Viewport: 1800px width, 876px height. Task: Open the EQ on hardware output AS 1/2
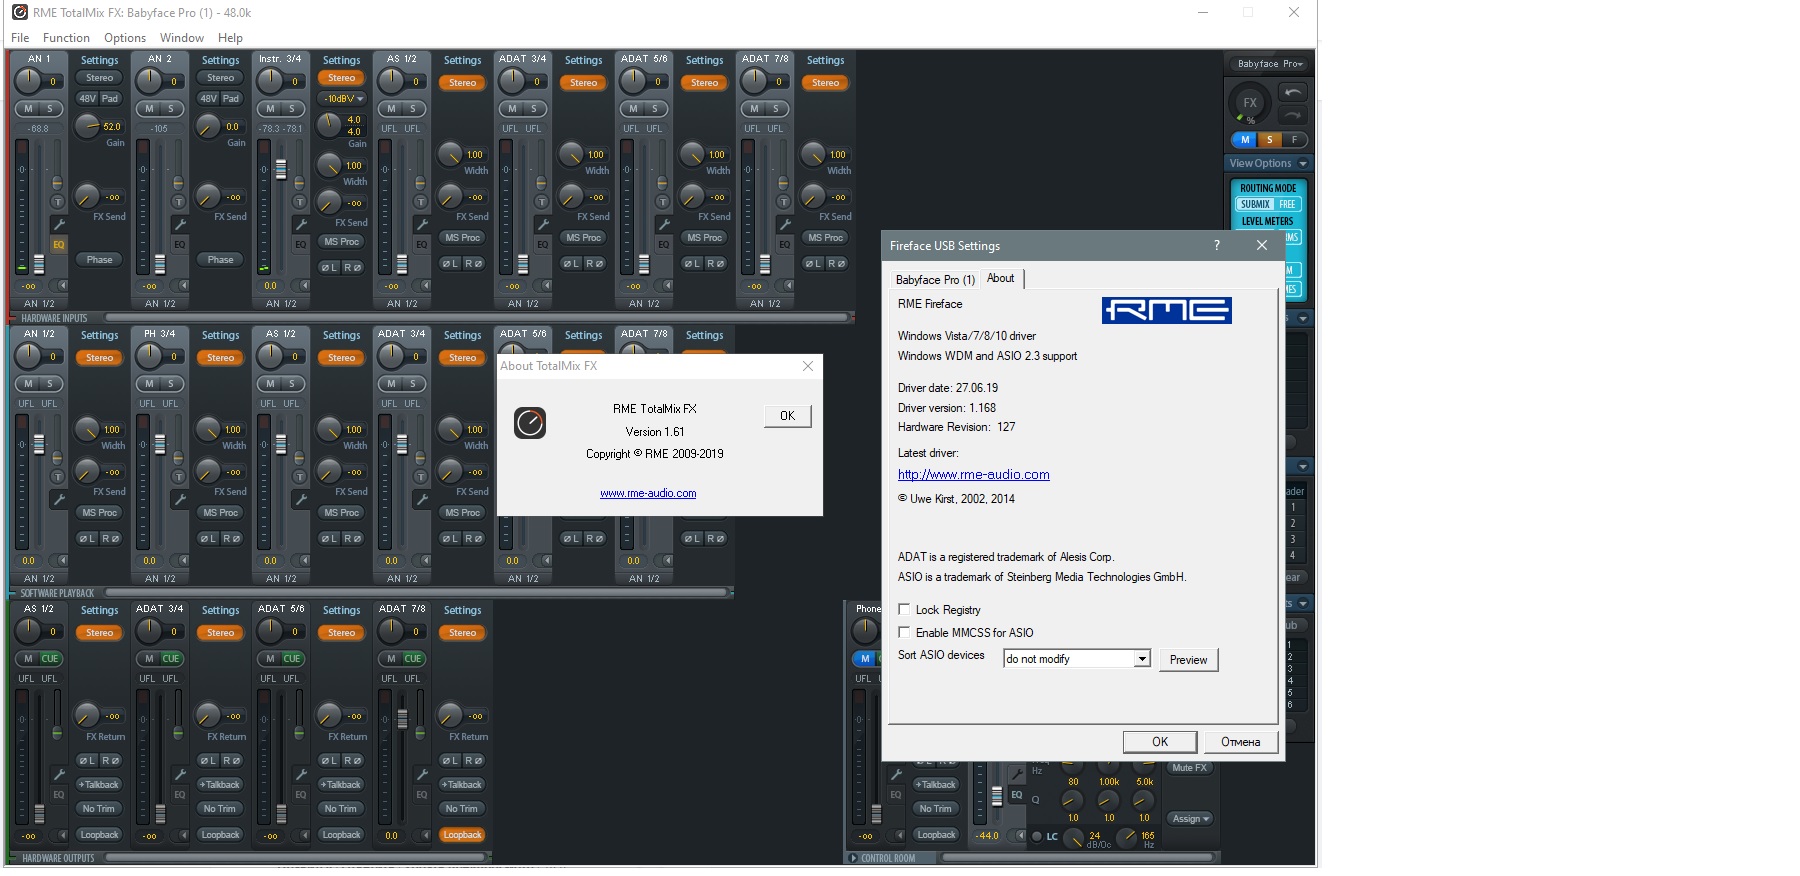[59, 795]
